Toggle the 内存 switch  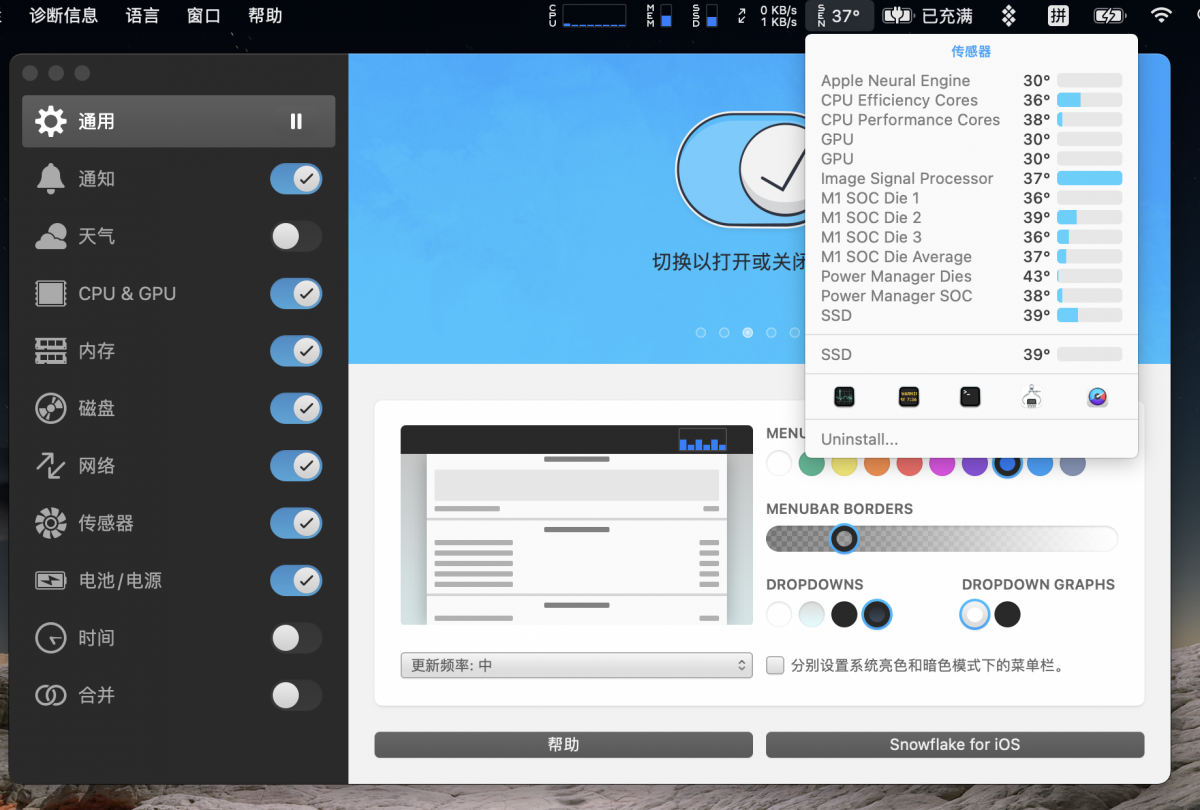coord(296,351)
